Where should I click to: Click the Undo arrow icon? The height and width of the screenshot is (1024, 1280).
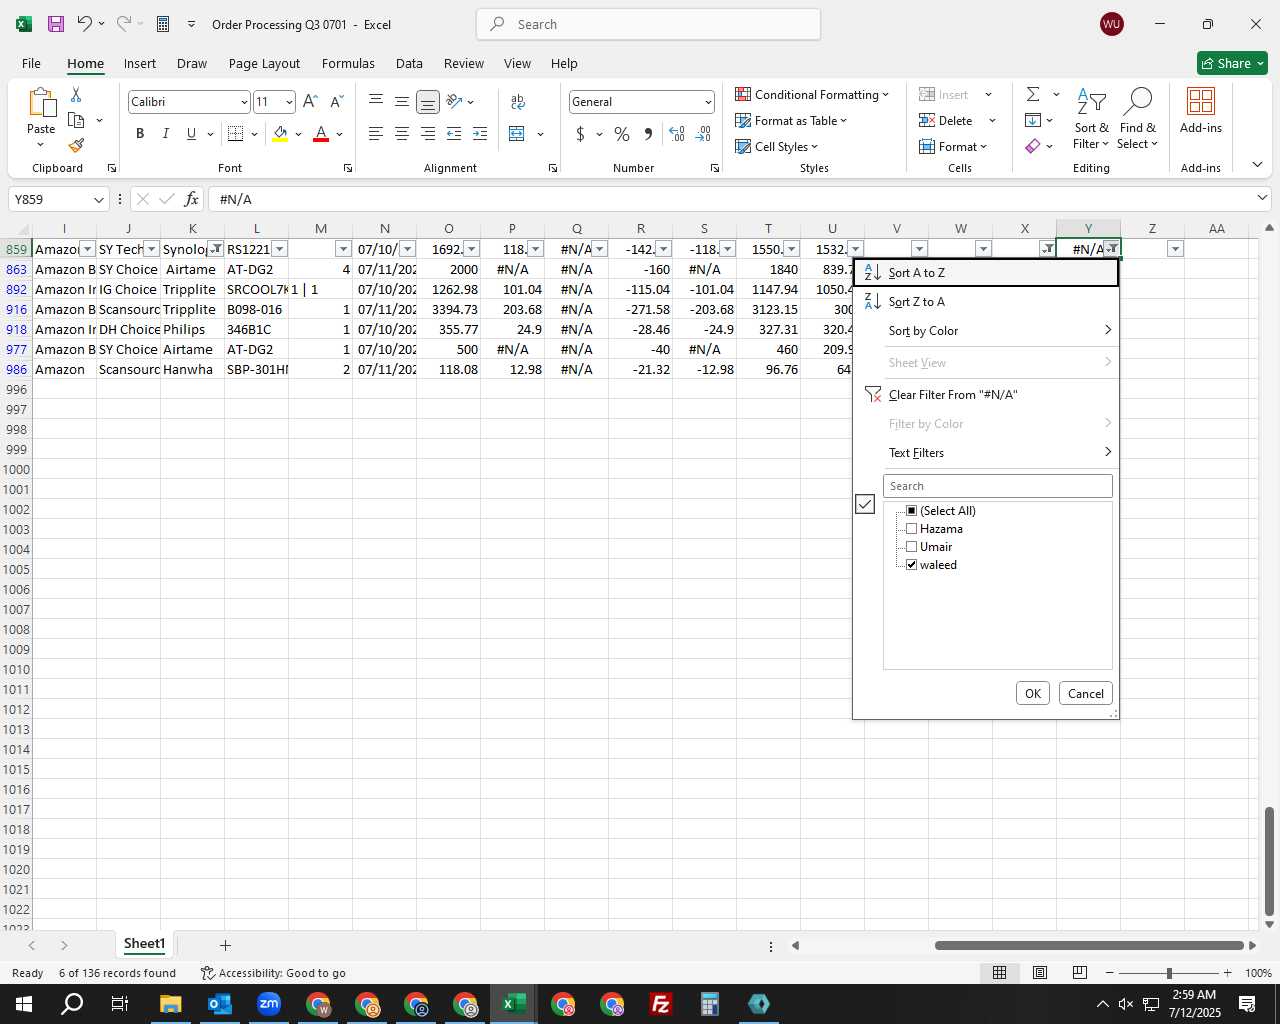(x=85, y=24)
